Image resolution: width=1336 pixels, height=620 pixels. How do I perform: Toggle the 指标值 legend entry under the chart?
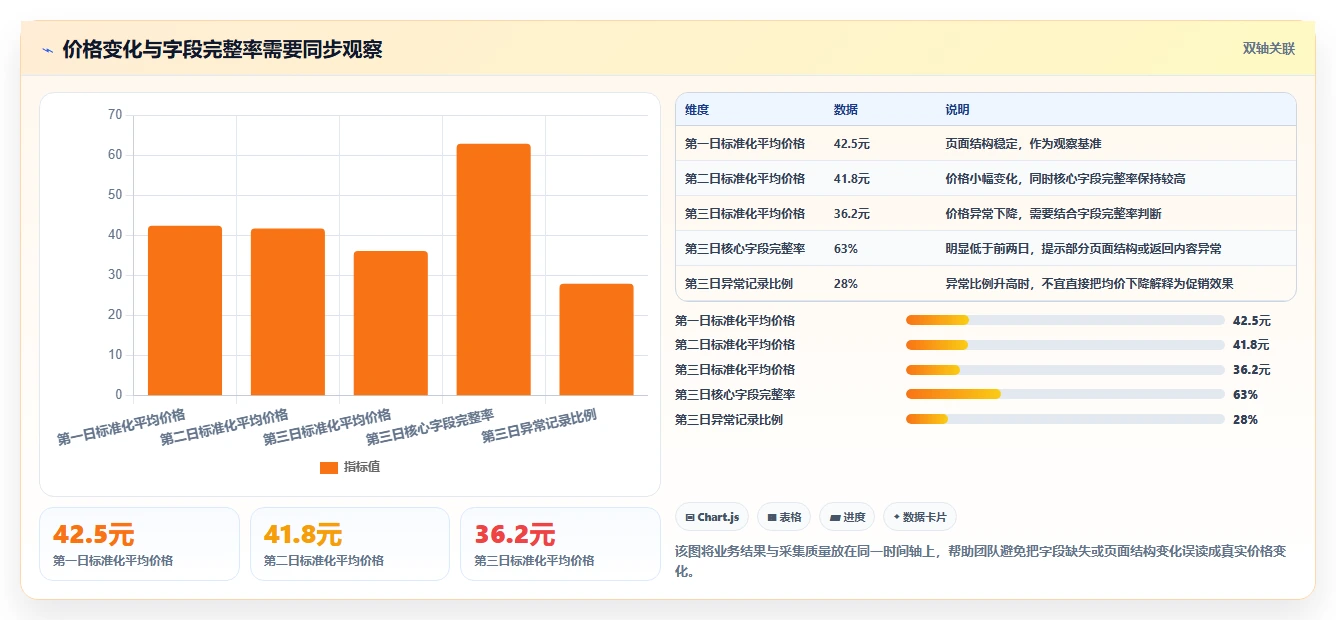click(349, 467)
